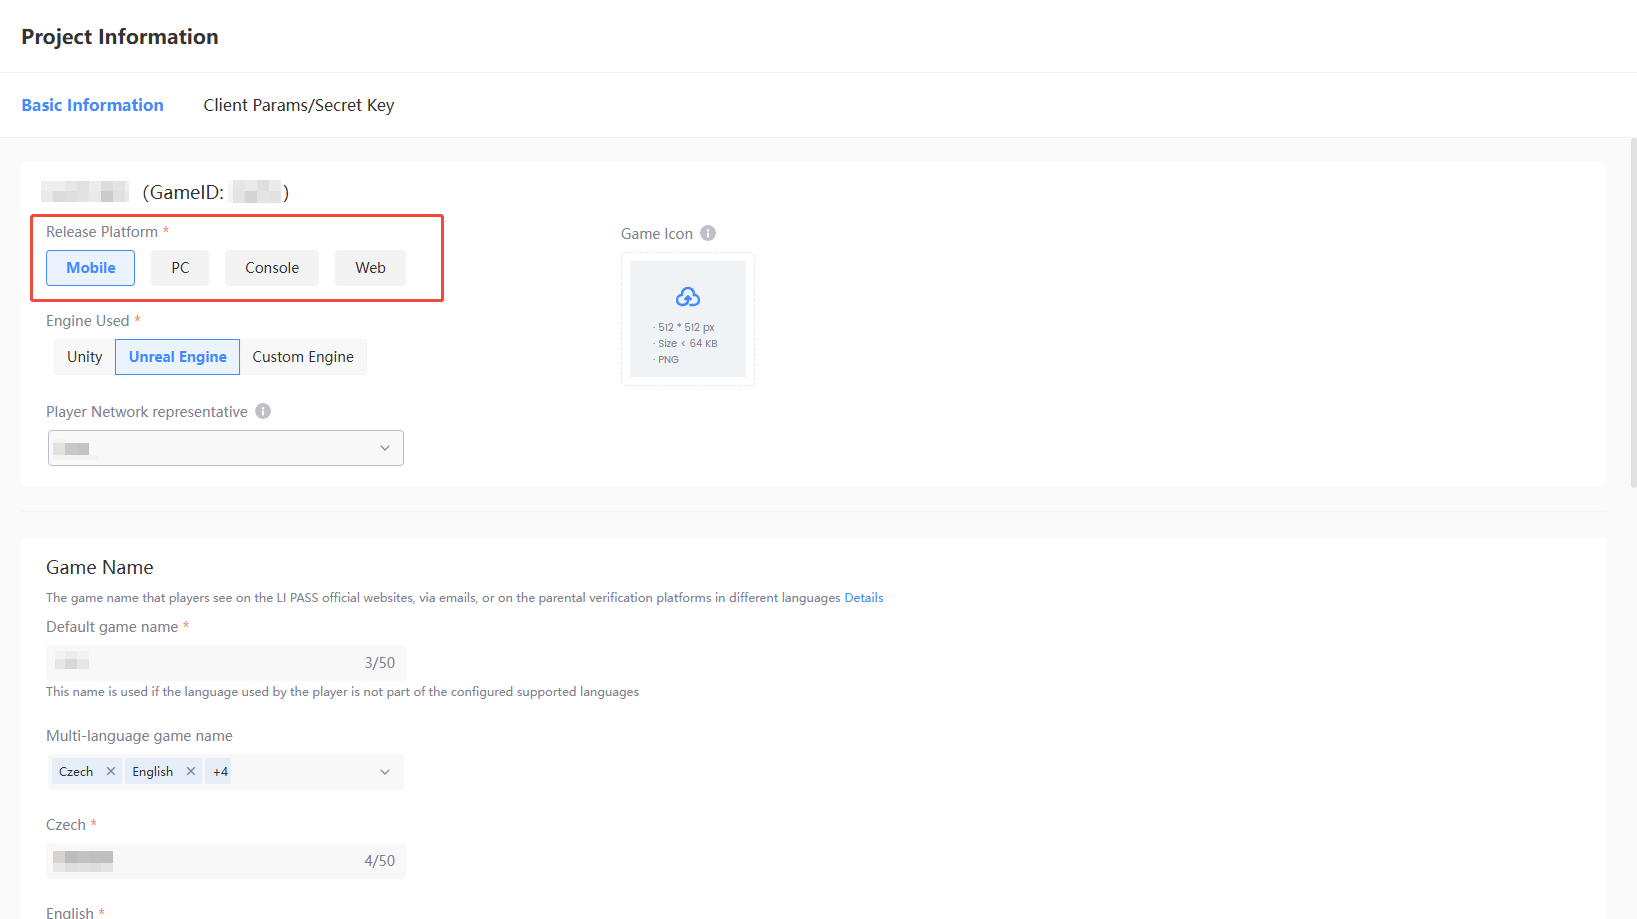Choose Custom Engine option
Screen dimensions: 1637x919
pos(303,357)
